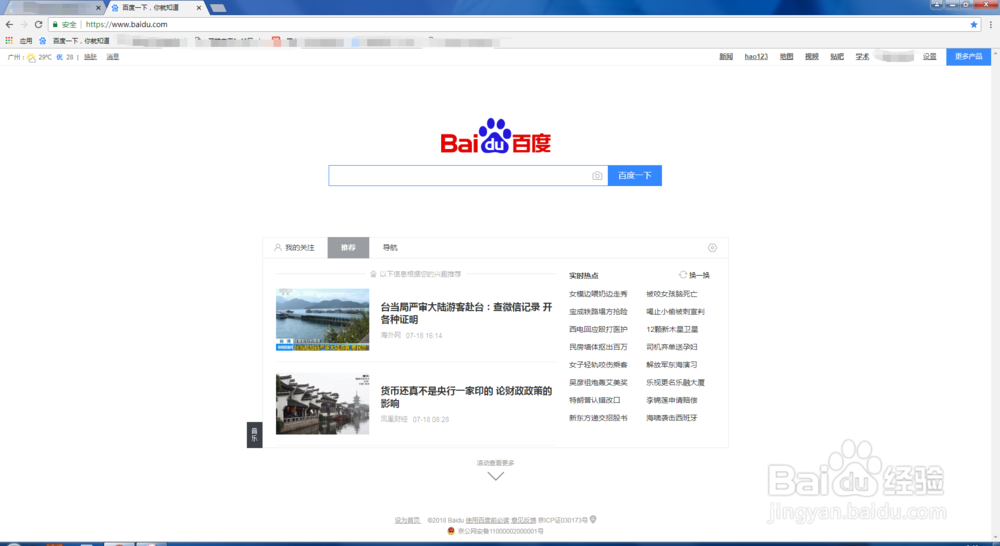Open a new browser tab
Image resolution: width=1000 pixels, height=546 pixels.
218,8
